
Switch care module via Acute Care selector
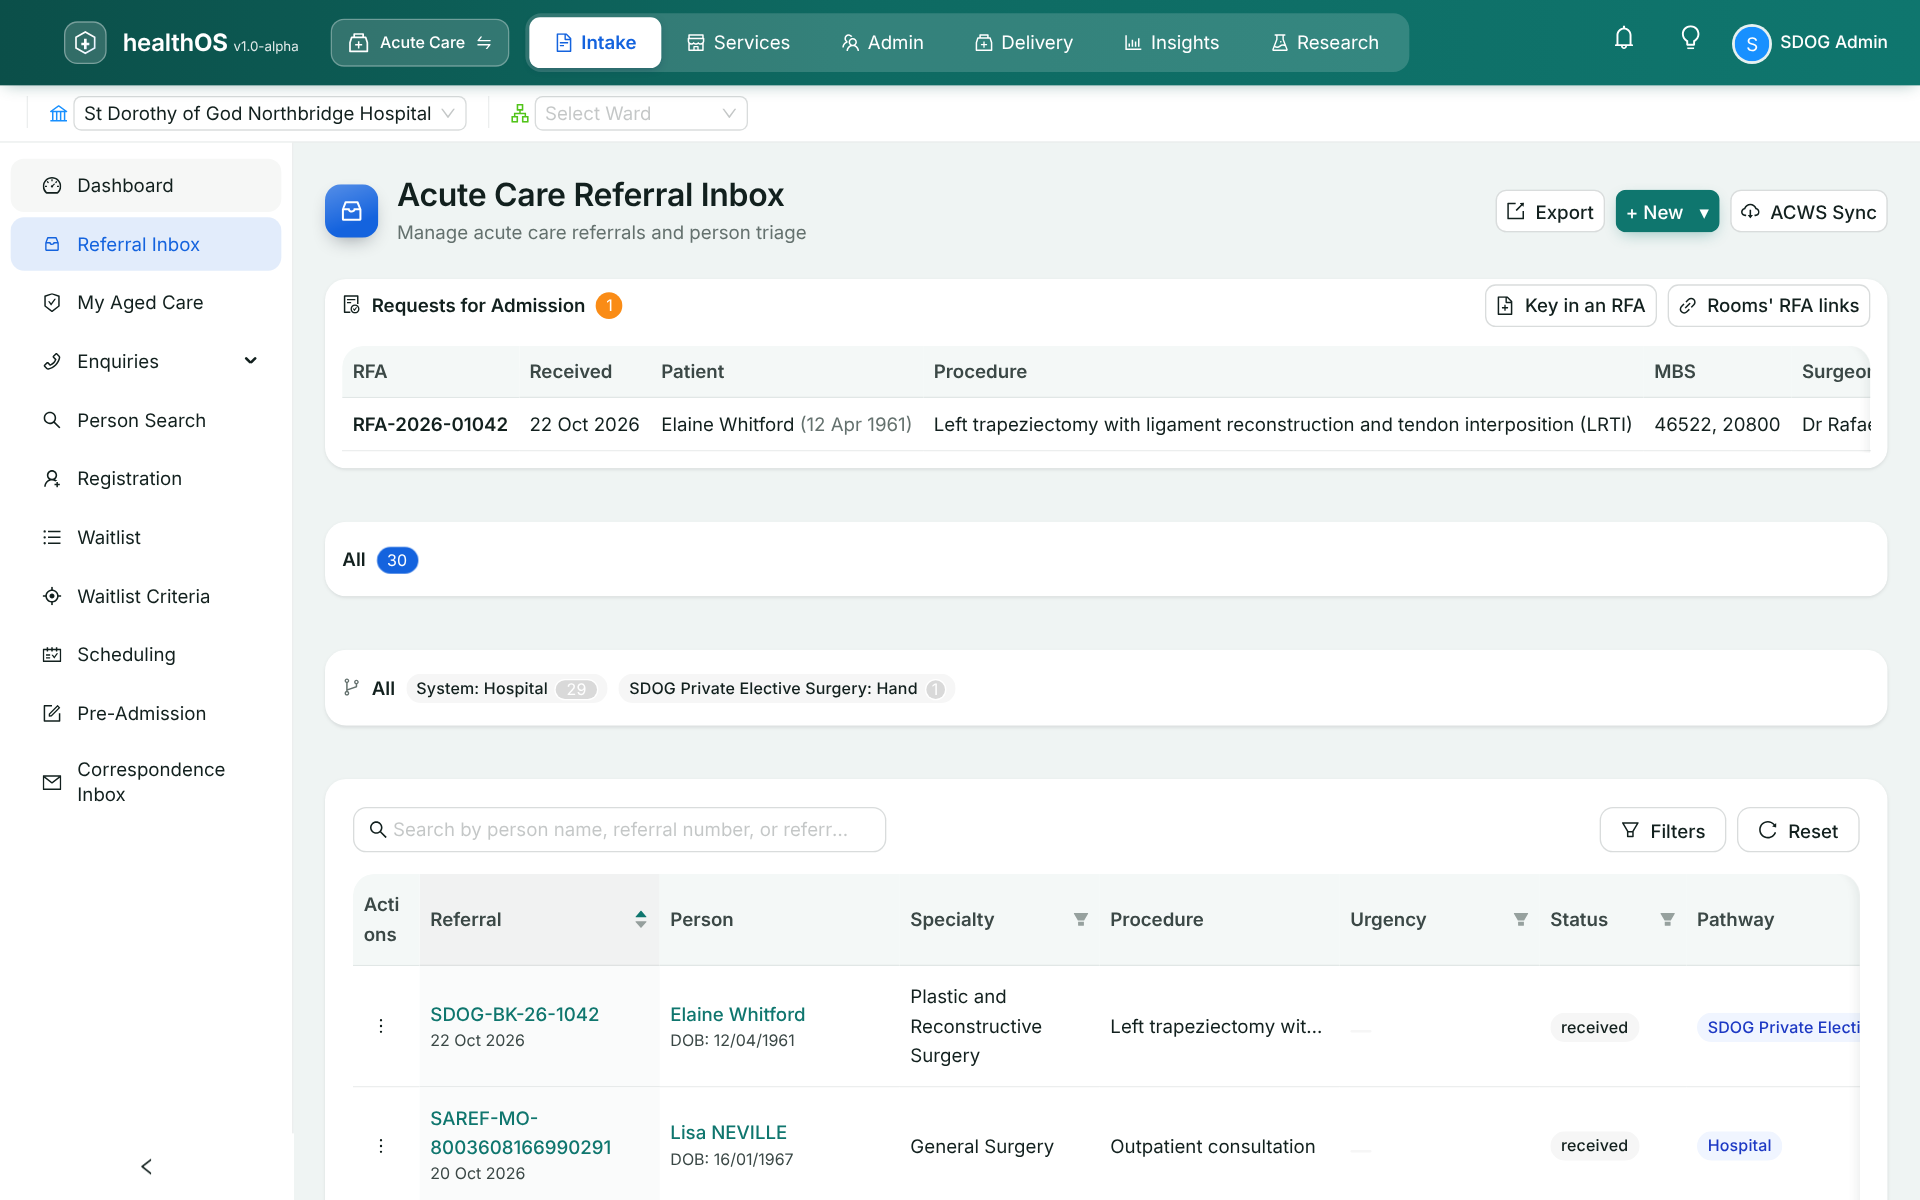pyautogui.click(x=420, y=43)
